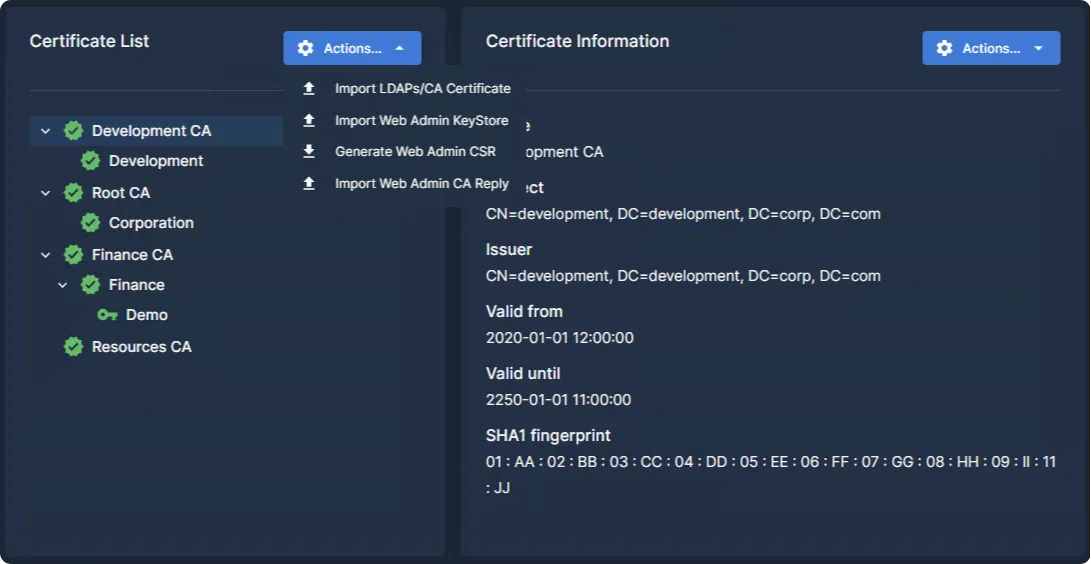The width and height of the screenshot is (1091, 564).
Task: Click gear icon in Certificate Information Actions
Action: click(x=944, y=48)
